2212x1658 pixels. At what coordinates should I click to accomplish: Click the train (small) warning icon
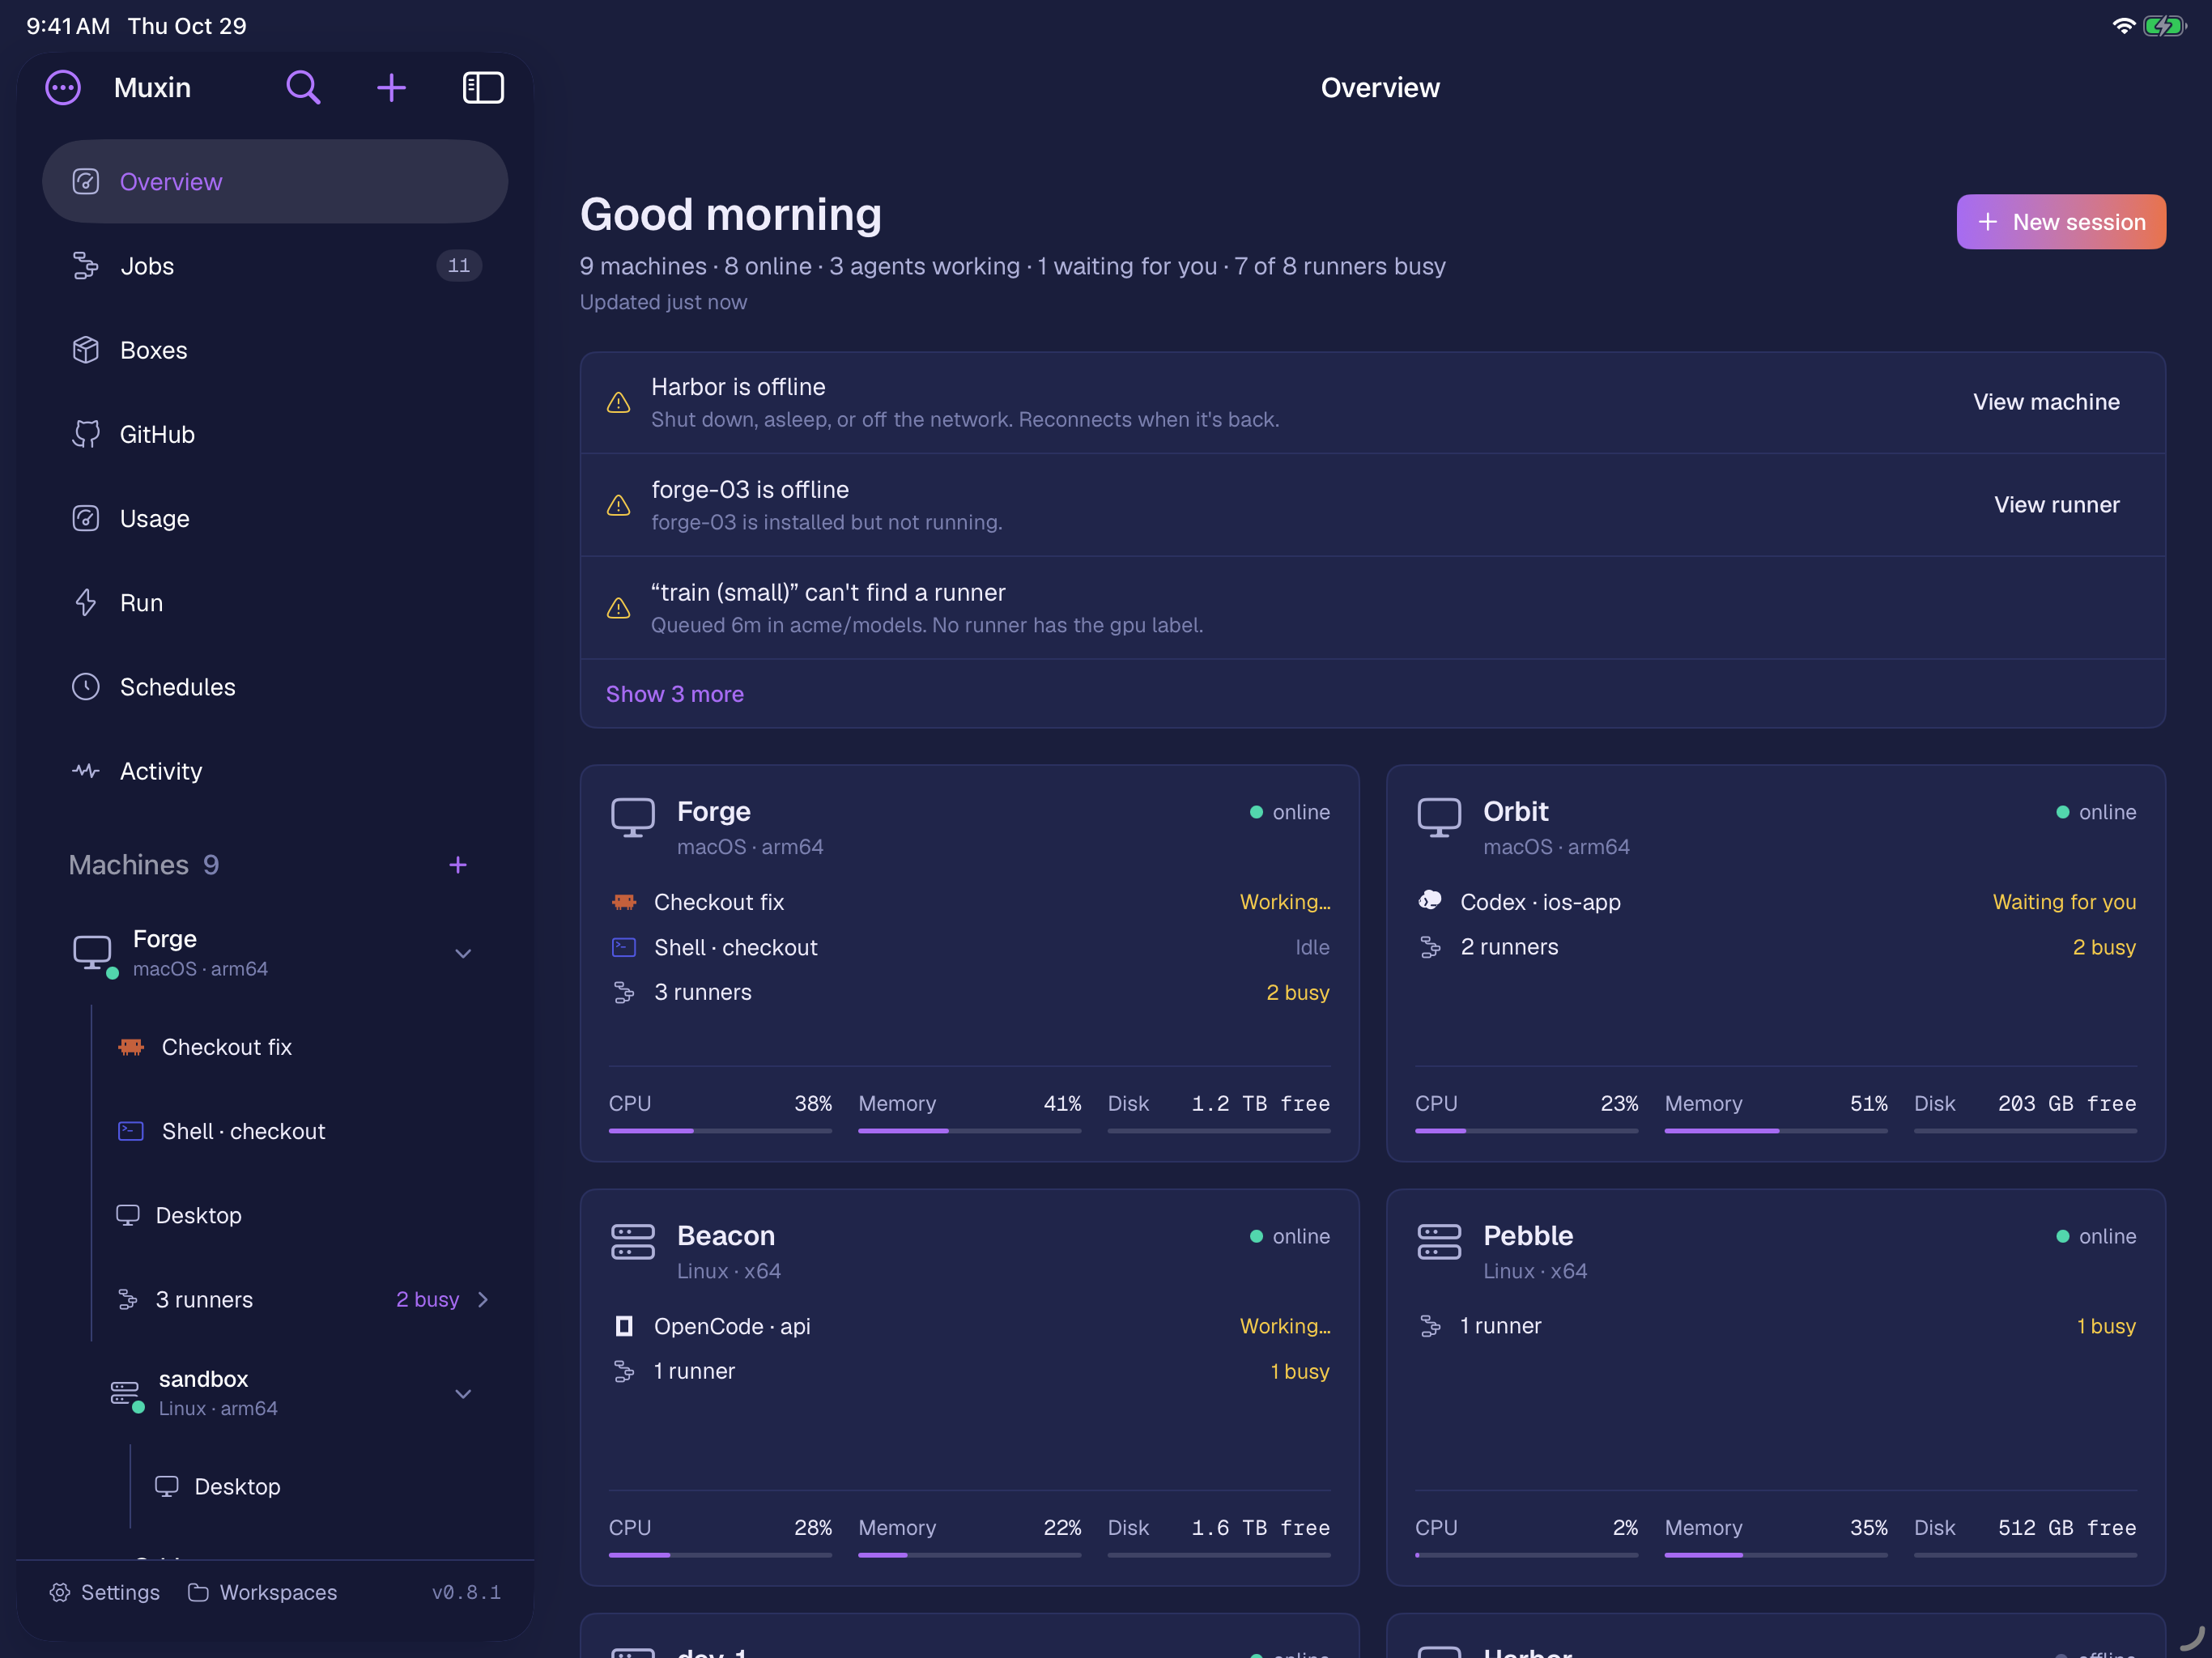click(619, 608)
